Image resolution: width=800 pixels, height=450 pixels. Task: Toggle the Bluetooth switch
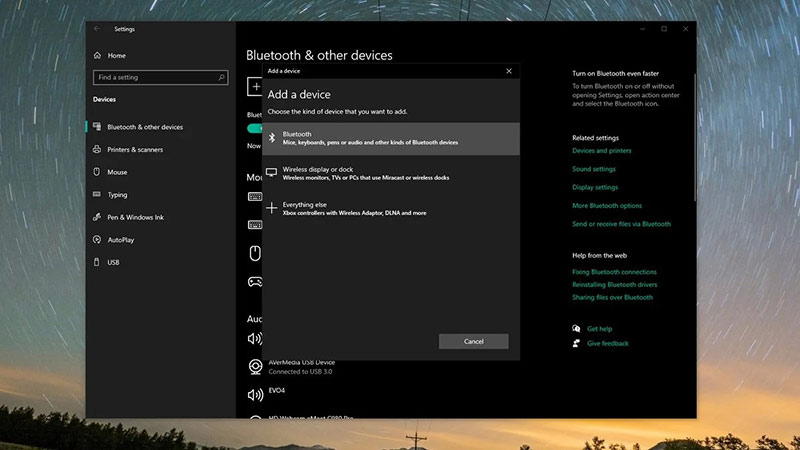[x=254, y=129]
